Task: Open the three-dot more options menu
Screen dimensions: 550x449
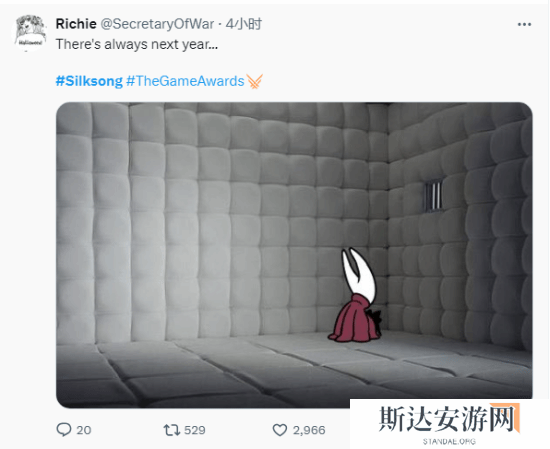Action: 524,25
